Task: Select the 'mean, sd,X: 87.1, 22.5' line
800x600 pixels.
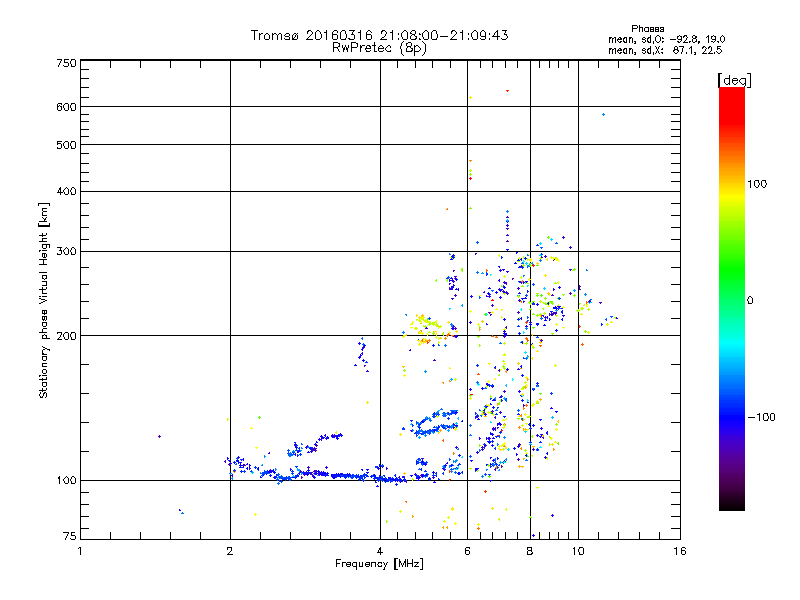Action: [x=665, y=51]
